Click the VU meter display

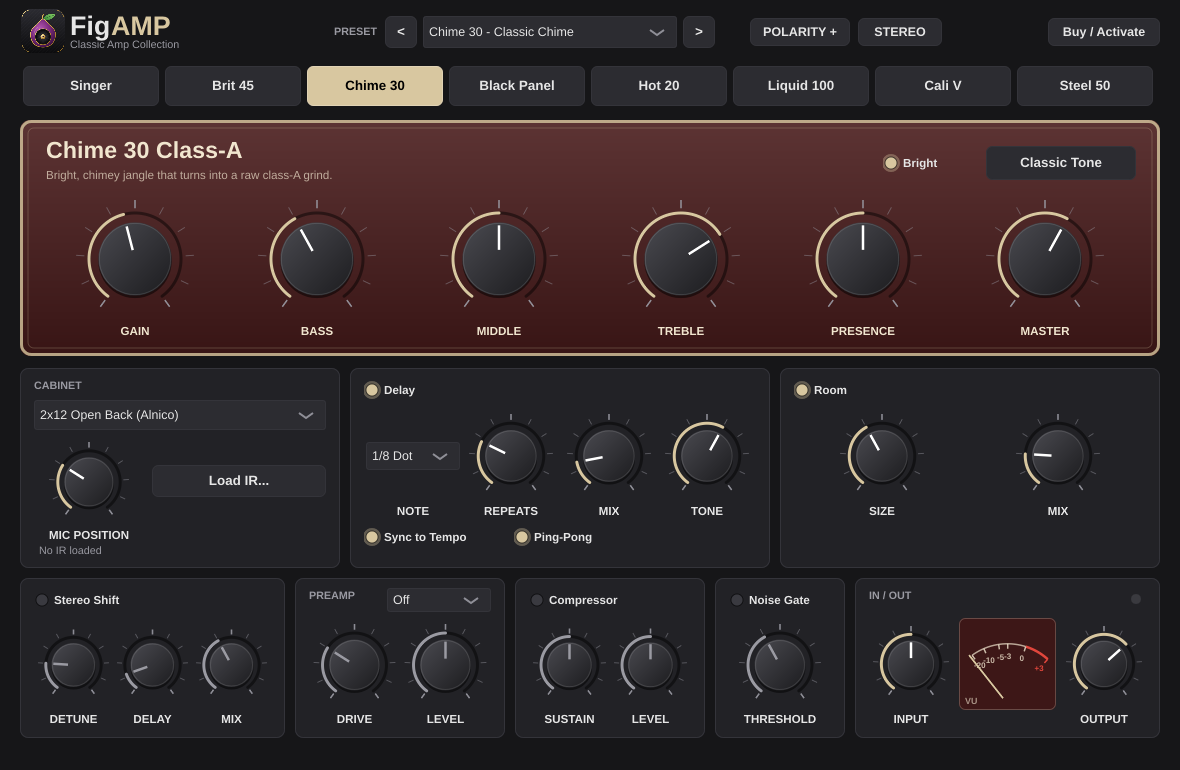(x=1007, y=664)
